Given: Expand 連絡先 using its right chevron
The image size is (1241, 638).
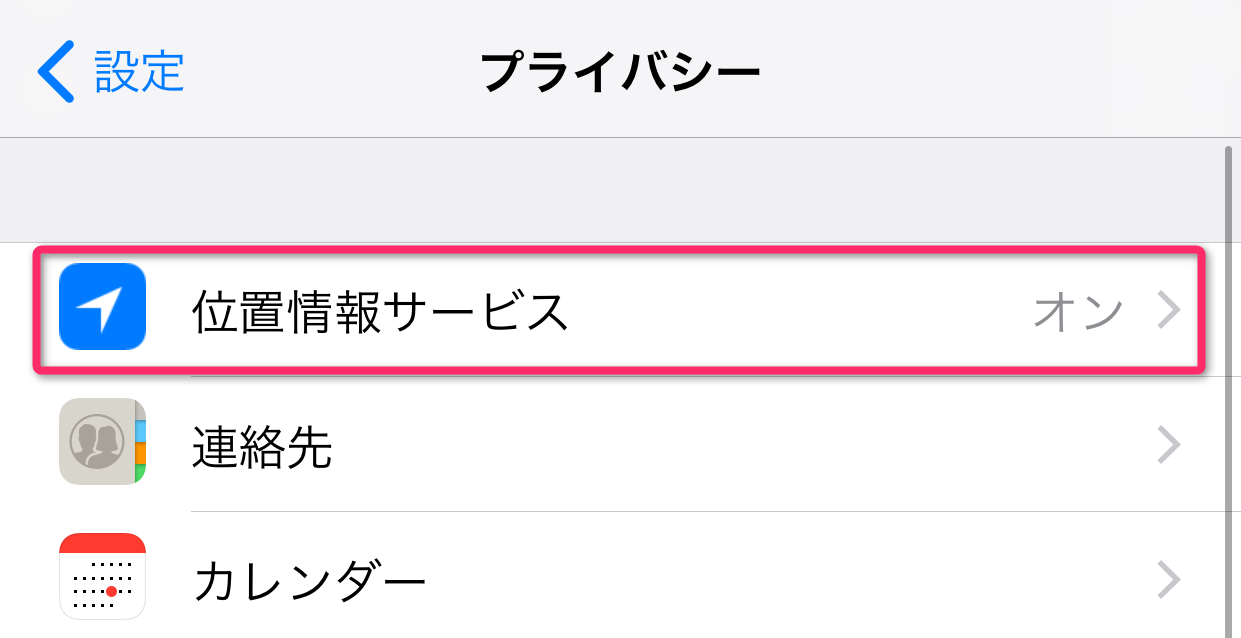Looking at the screenshot, I should pyautogui.click(x=1169, y=446).
